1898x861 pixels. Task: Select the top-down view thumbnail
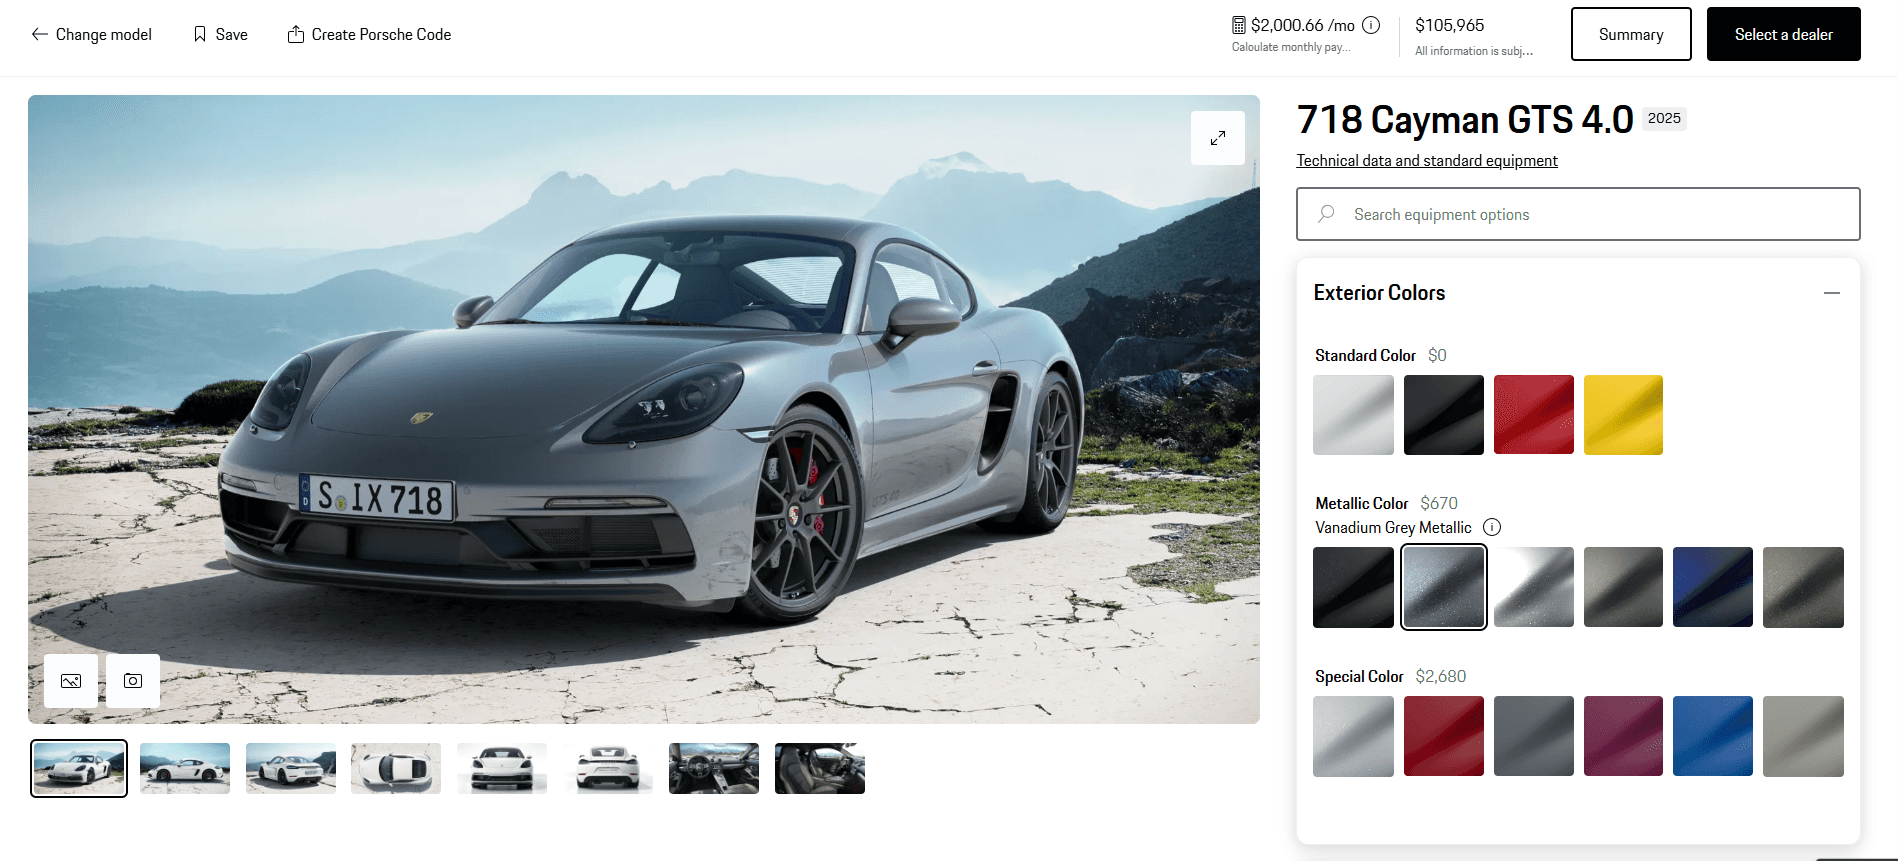pyautogui.click(x=396, y=768)
